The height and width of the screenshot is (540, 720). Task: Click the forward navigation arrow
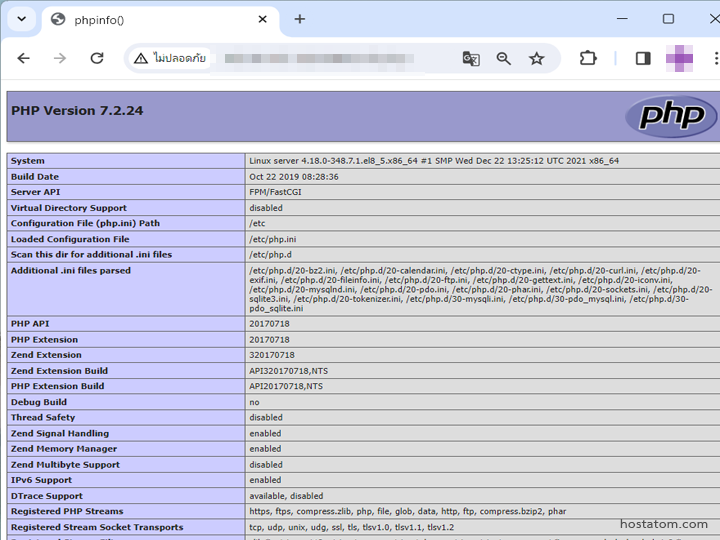[x=60, y=58]
